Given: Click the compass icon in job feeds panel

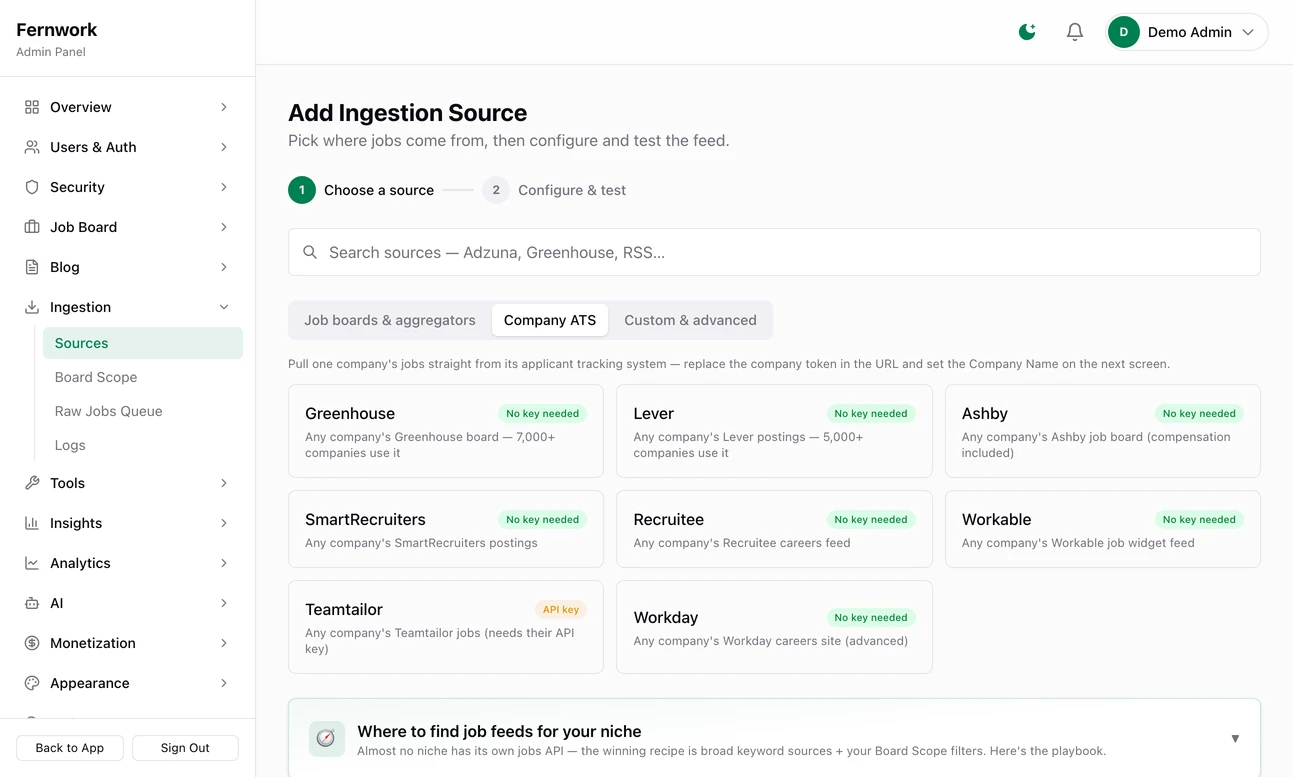Looking at the screenshot, I should (326, 738).
